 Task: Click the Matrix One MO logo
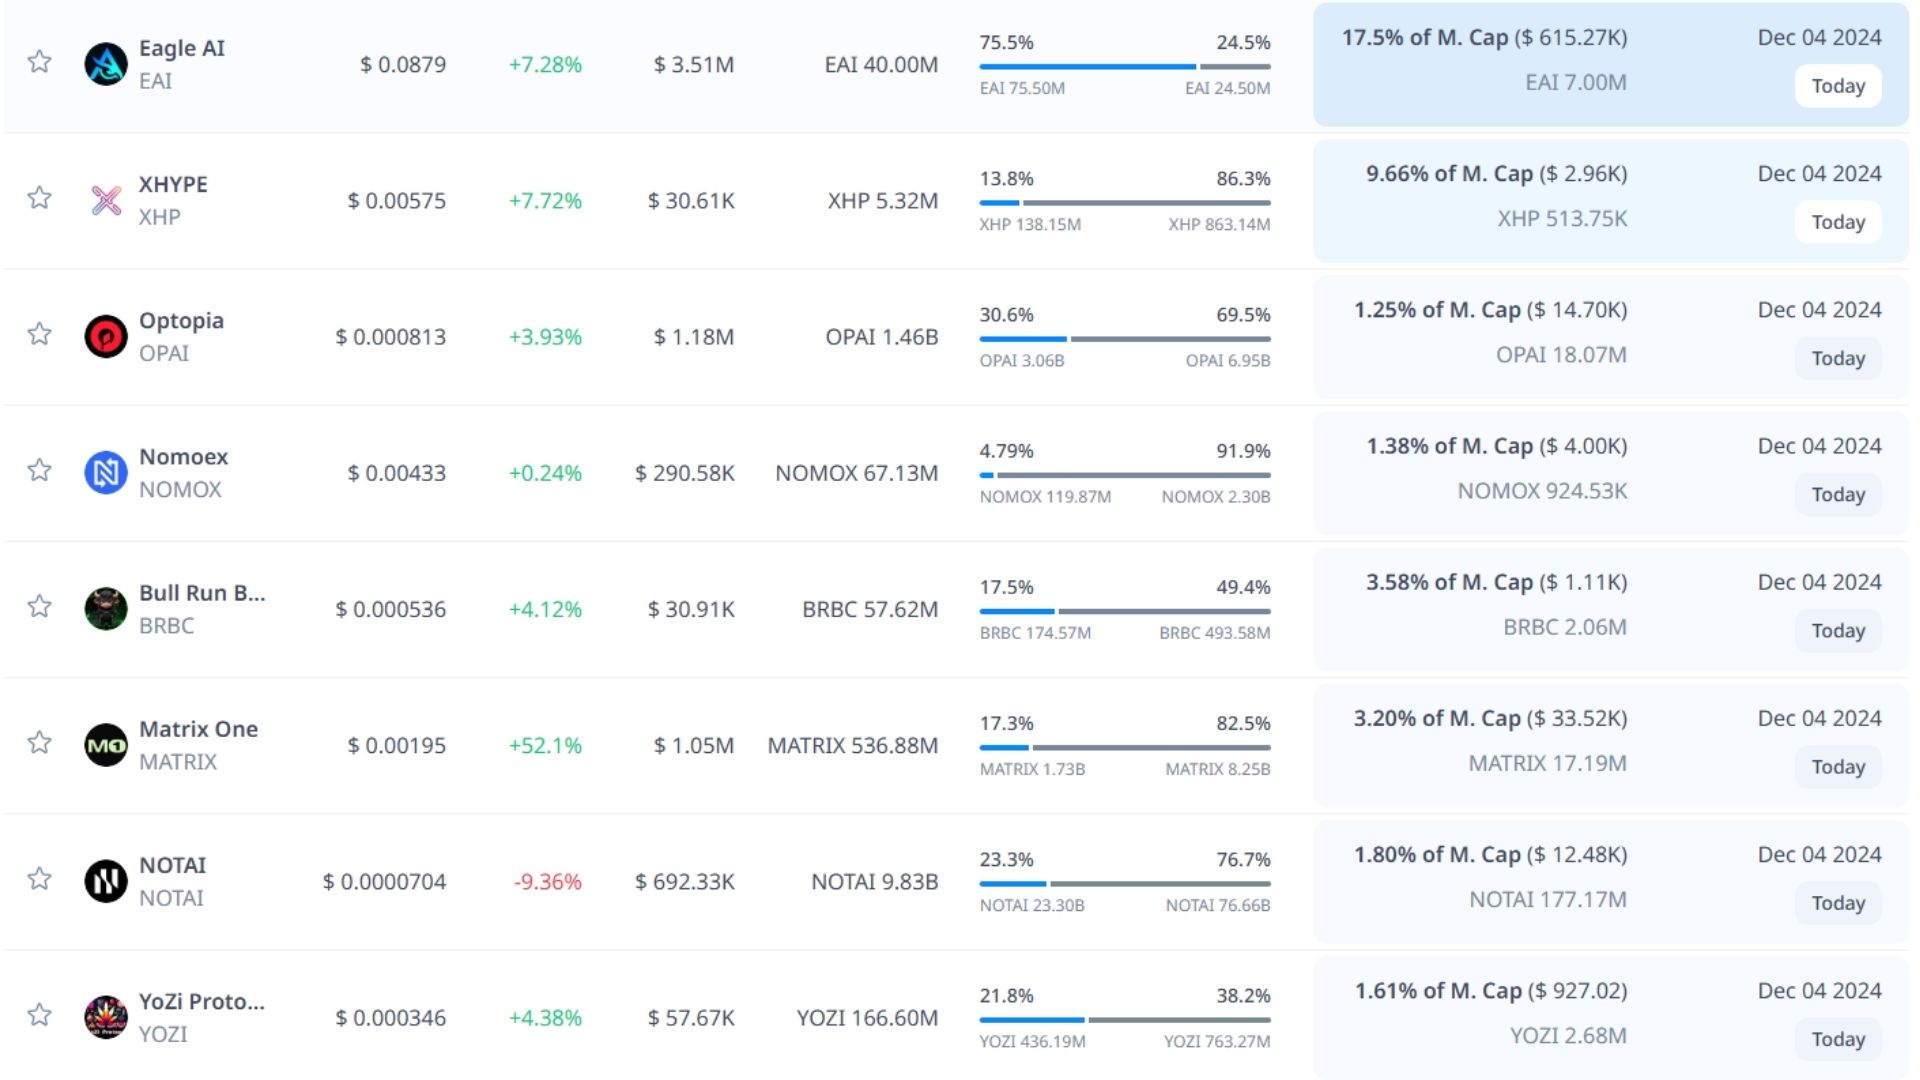105,745
